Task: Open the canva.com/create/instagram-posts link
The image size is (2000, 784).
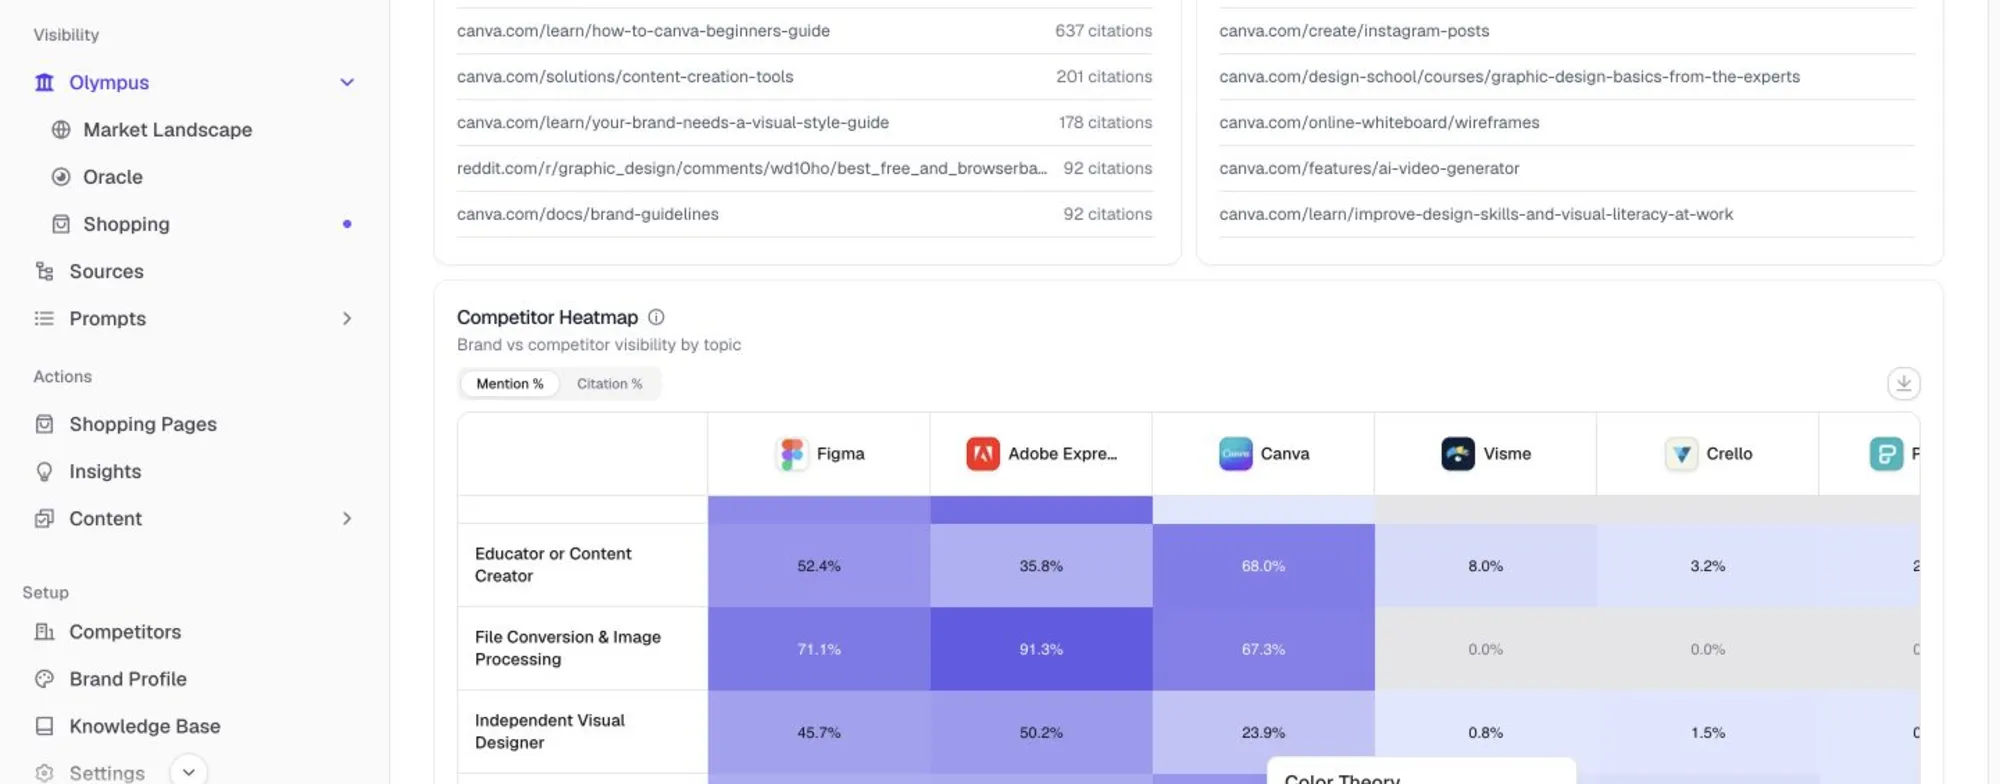Action: pyautogui.click(x=1354, y=31)
